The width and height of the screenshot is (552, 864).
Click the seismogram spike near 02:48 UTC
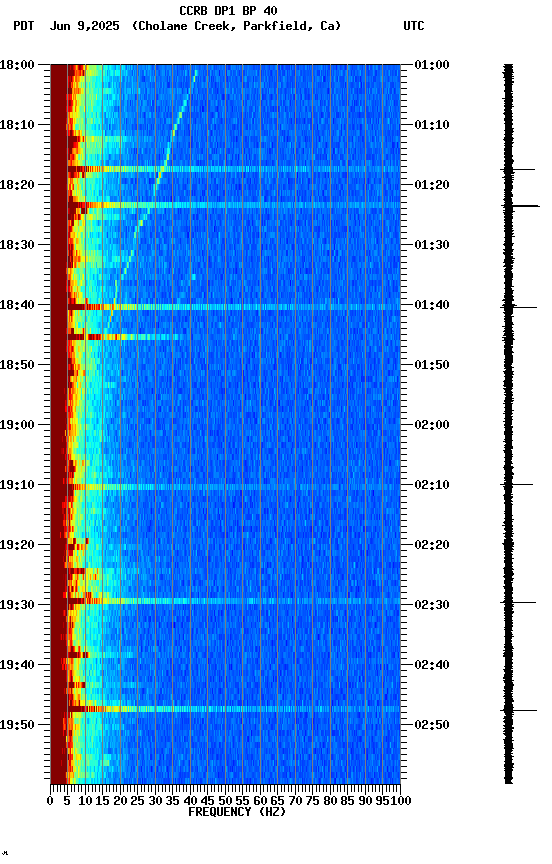518,710
